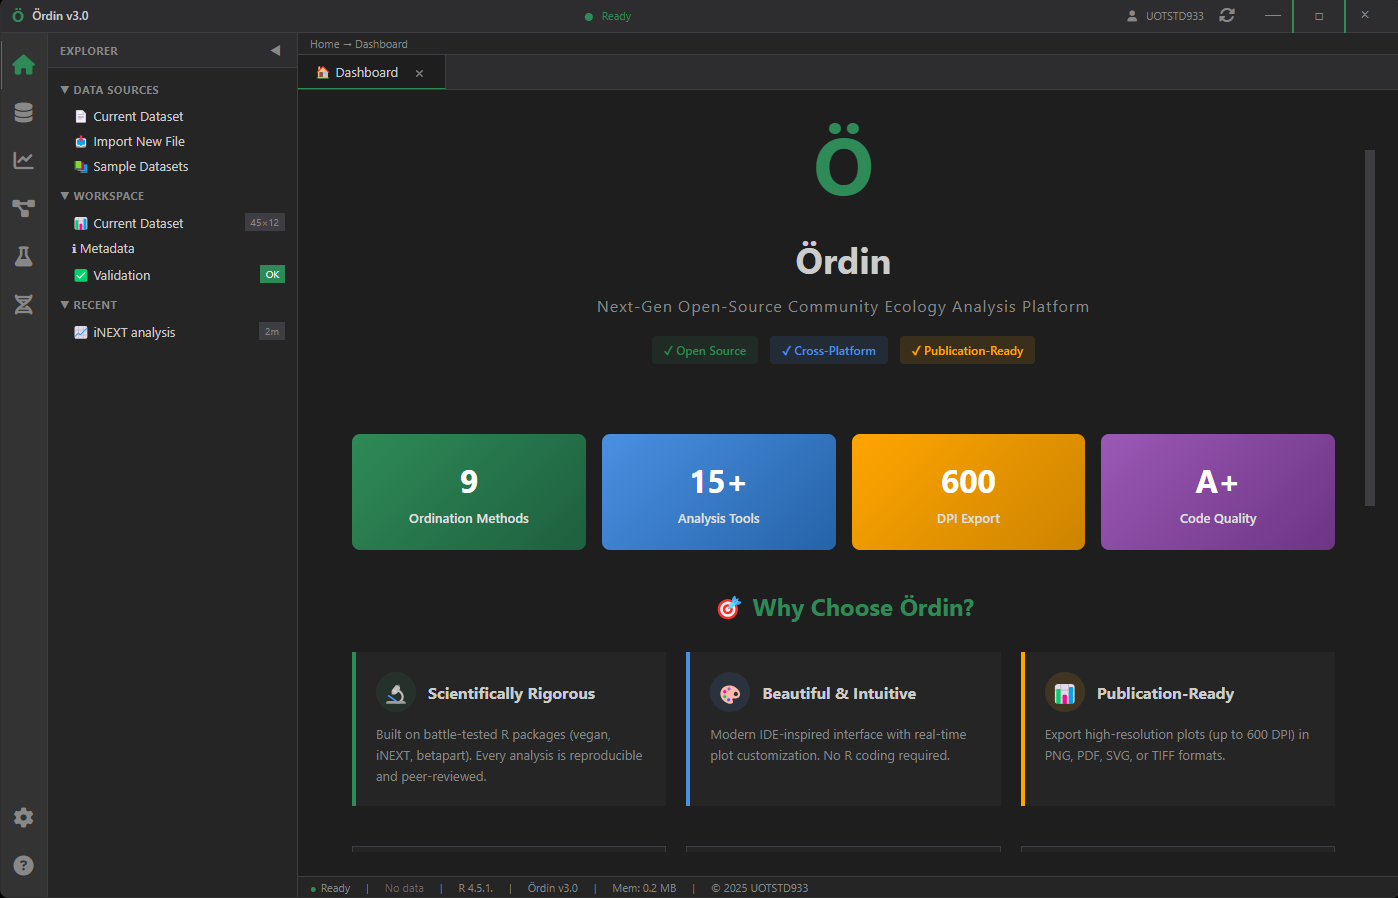Open the iNEXT analysis recent item
Viewport: 1398px width, 898px height.
coord(133,331)
